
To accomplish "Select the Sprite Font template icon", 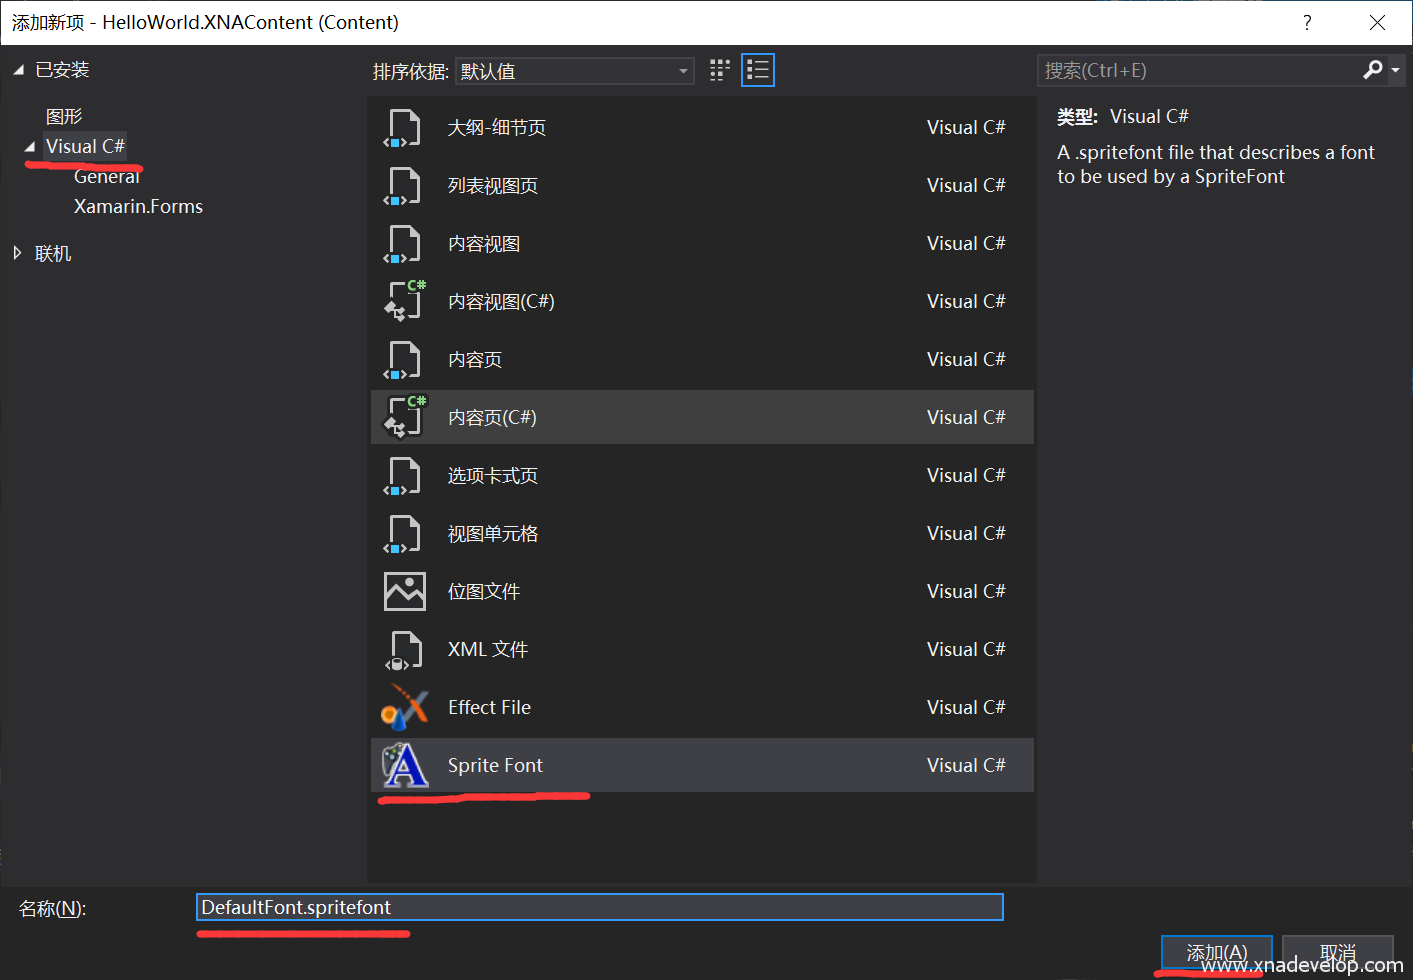I will pos(404,765).
